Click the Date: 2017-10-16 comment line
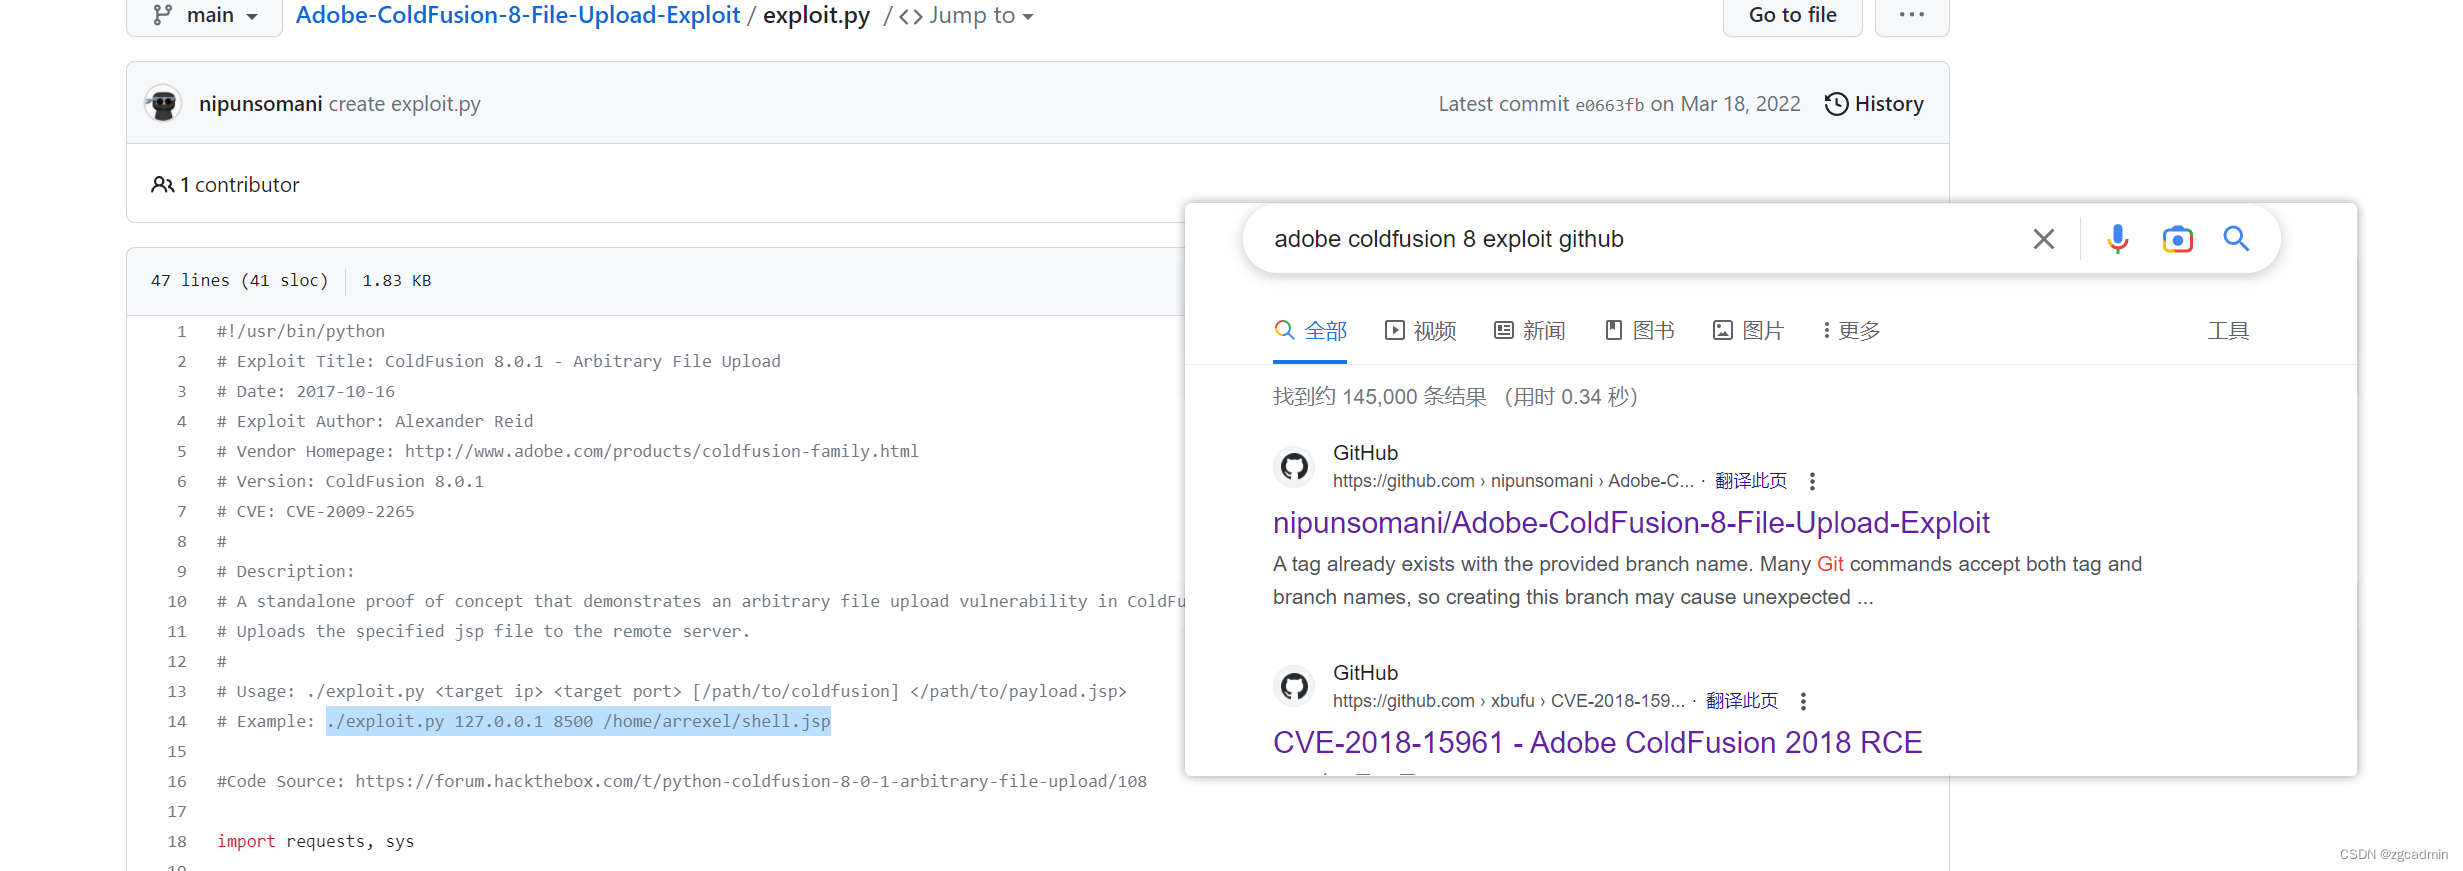Screen dimensions: 2463x871 (306, 392)
